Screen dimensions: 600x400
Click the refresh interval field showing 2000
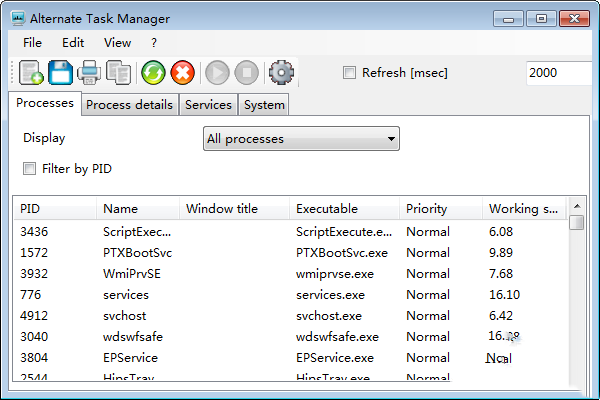tap(560, 72)
